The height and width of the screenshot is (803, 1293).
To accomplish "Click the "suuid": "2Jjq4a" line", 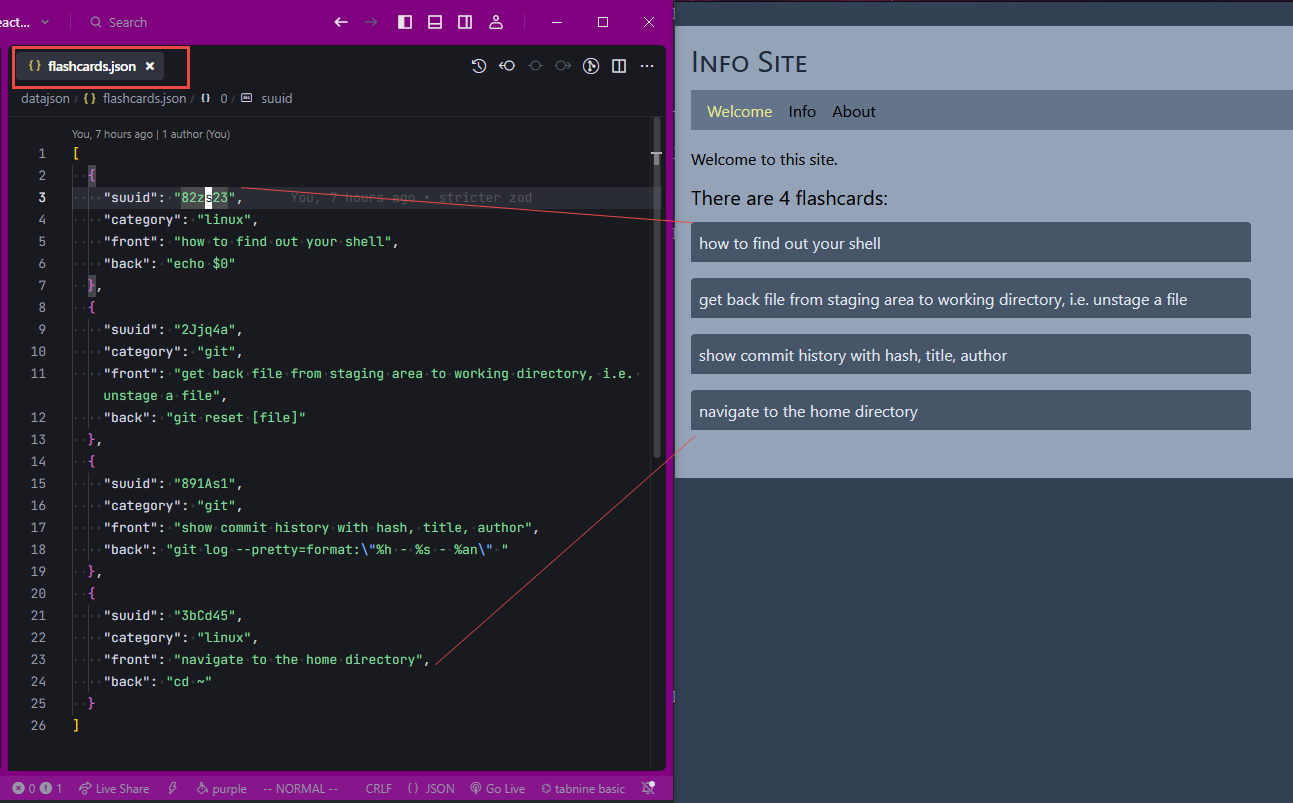I will point(173,329).
